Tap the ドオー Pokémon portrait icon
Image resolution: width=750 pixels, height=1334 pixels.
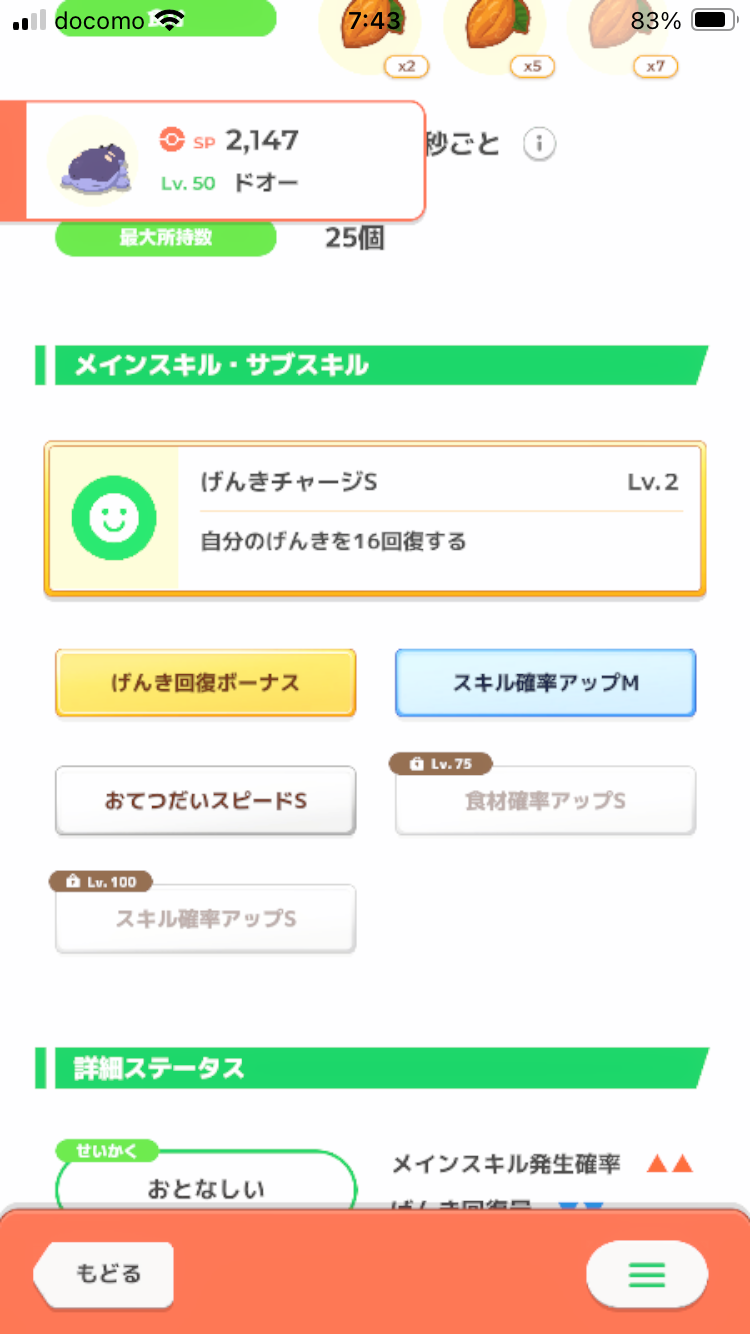tap(93, 160)
